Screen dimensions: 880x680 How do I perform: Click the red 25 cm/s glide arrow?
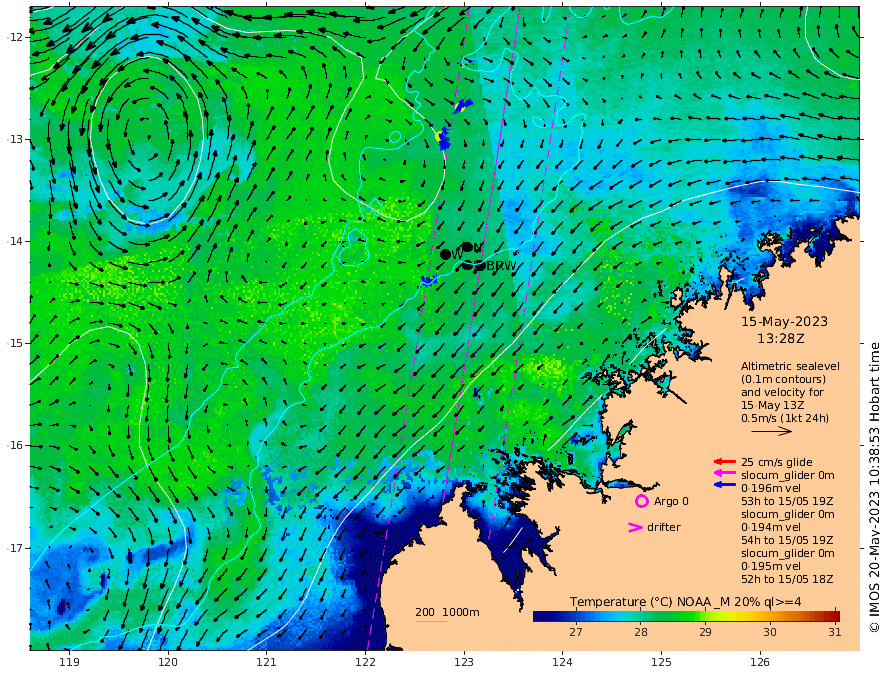click(725, 462)
